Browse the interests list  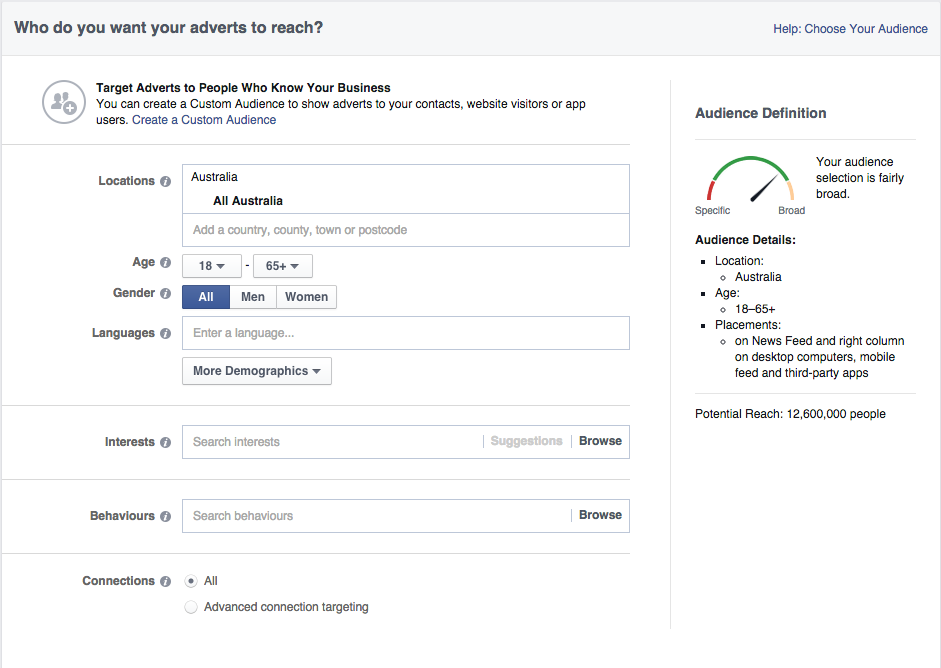600,441
